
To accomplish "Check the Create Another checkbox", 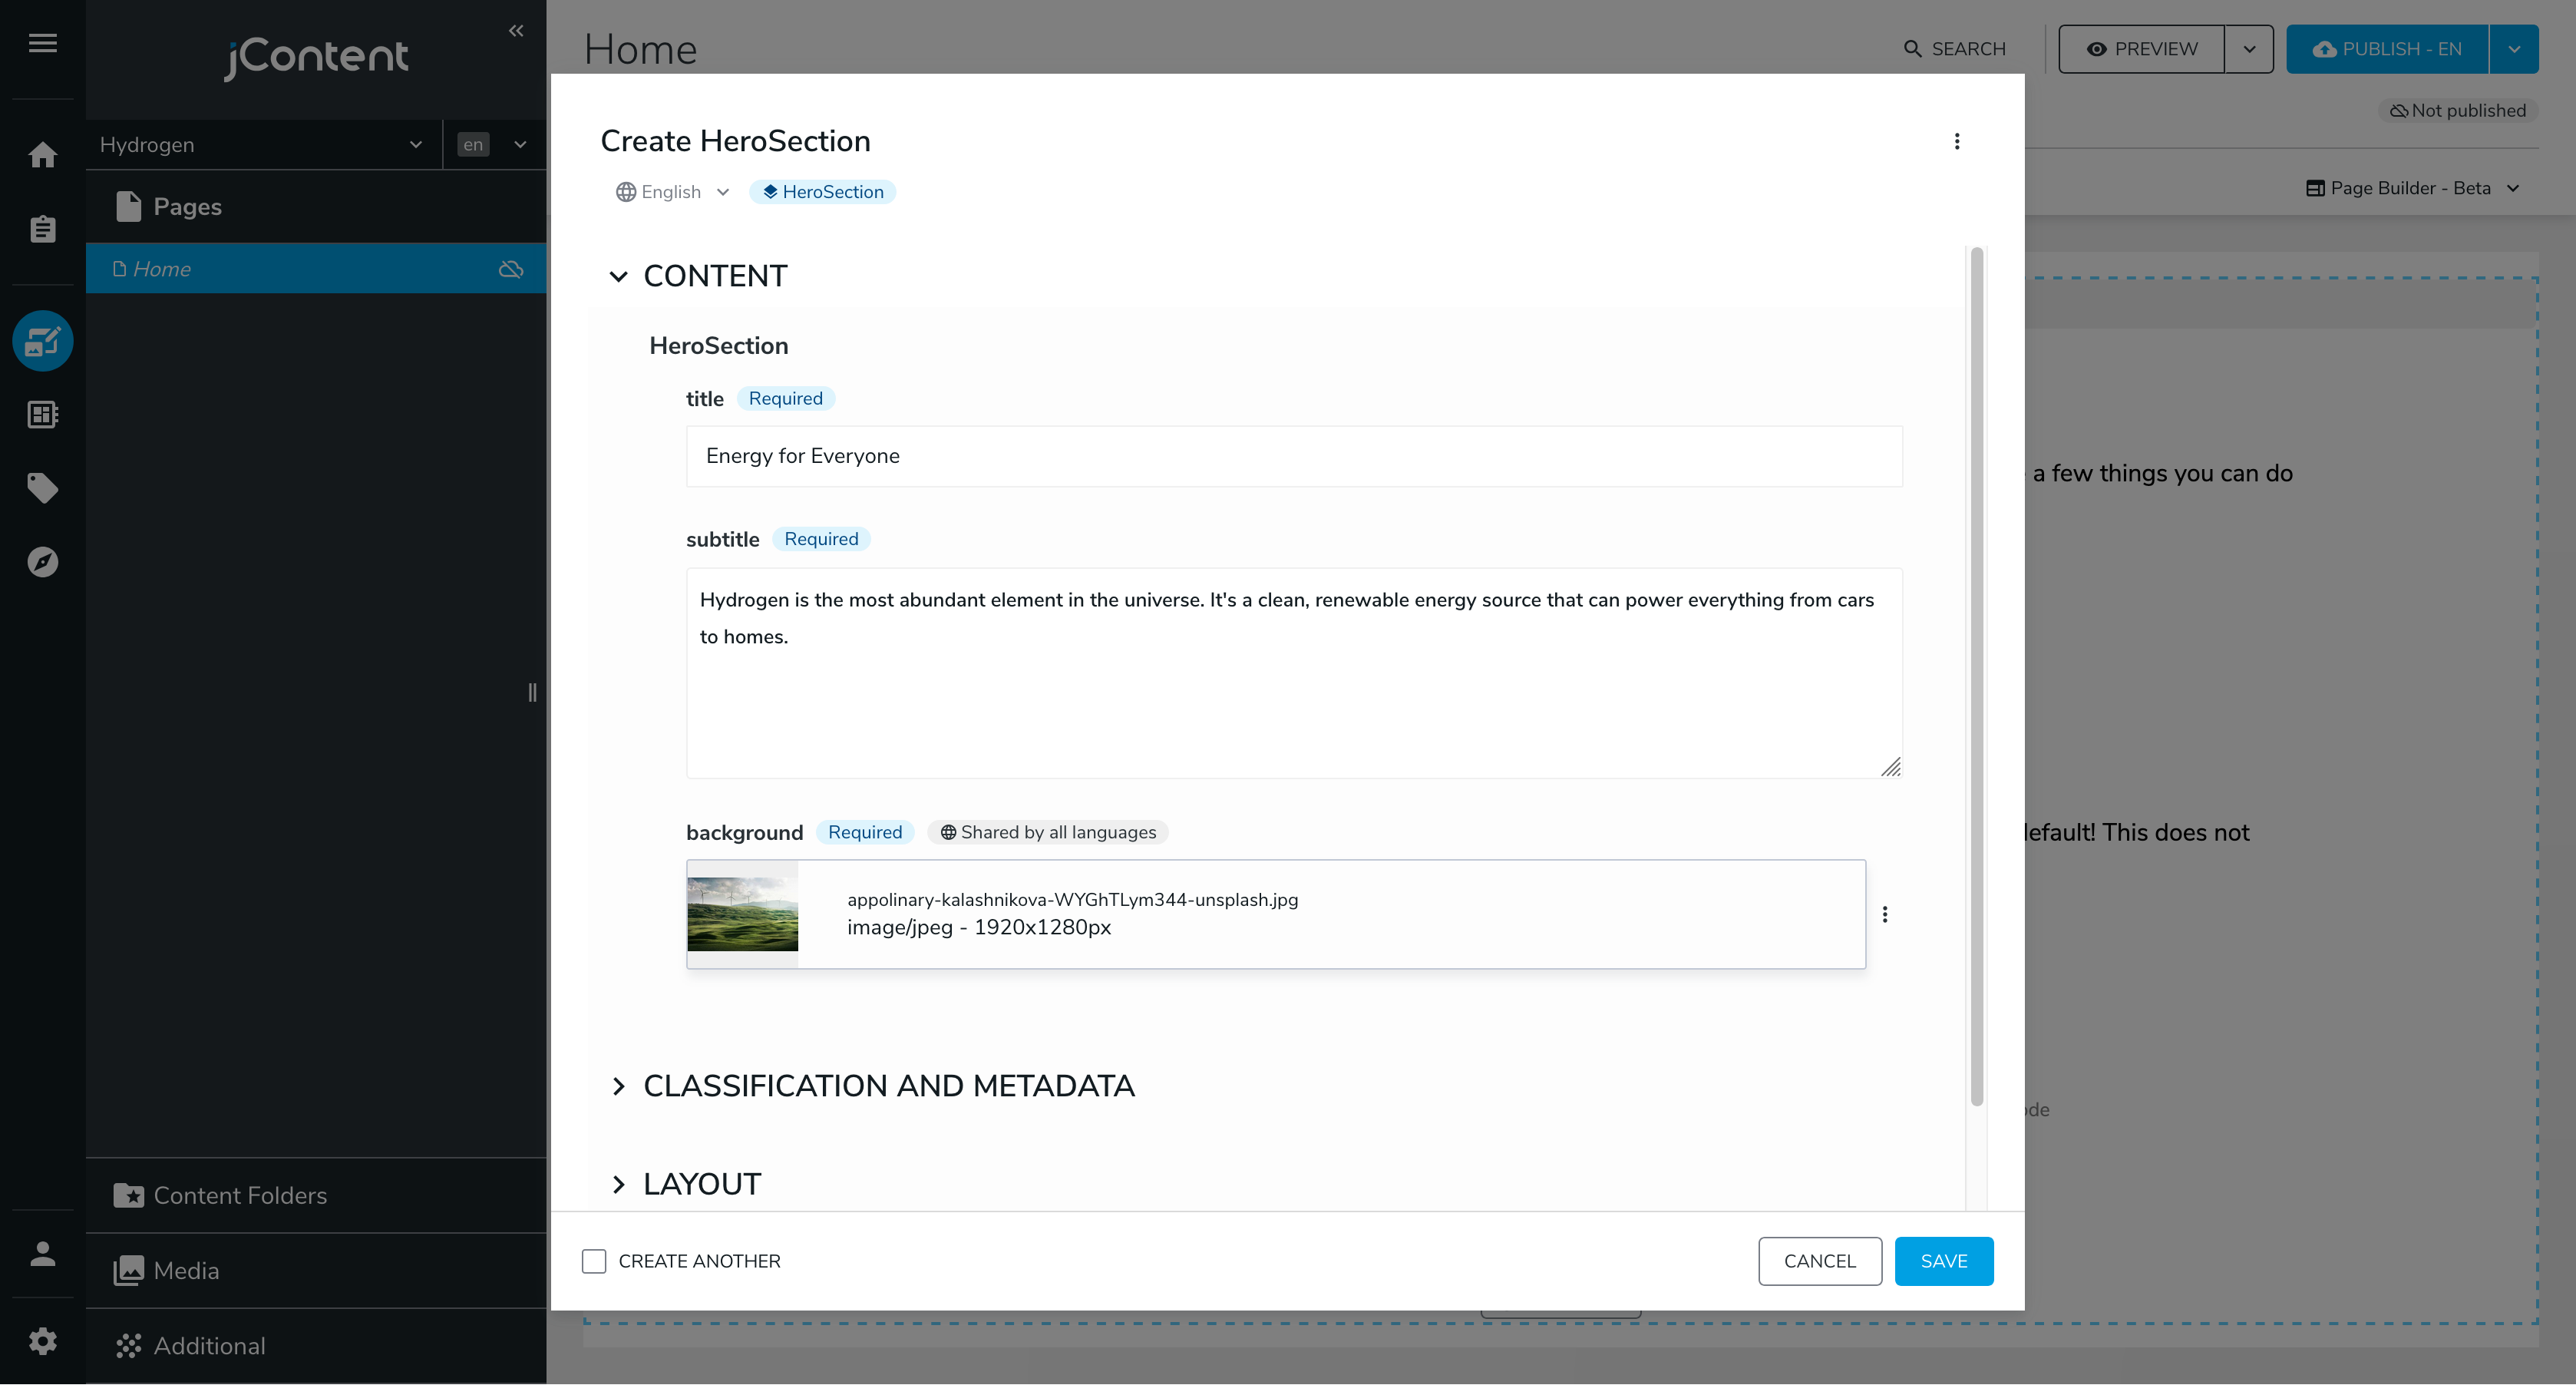I will (594, 1261).
